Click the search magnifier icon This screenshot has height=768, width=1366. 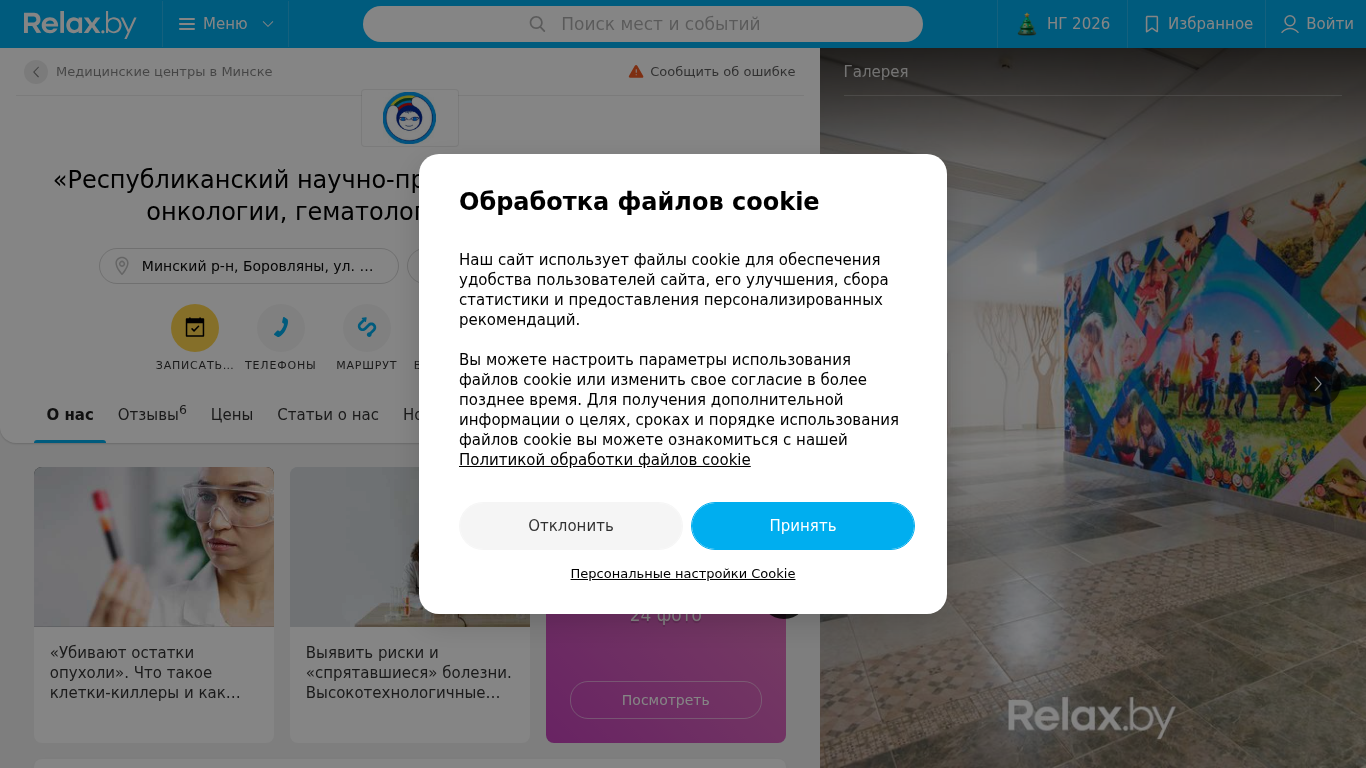tap(537, 24)
